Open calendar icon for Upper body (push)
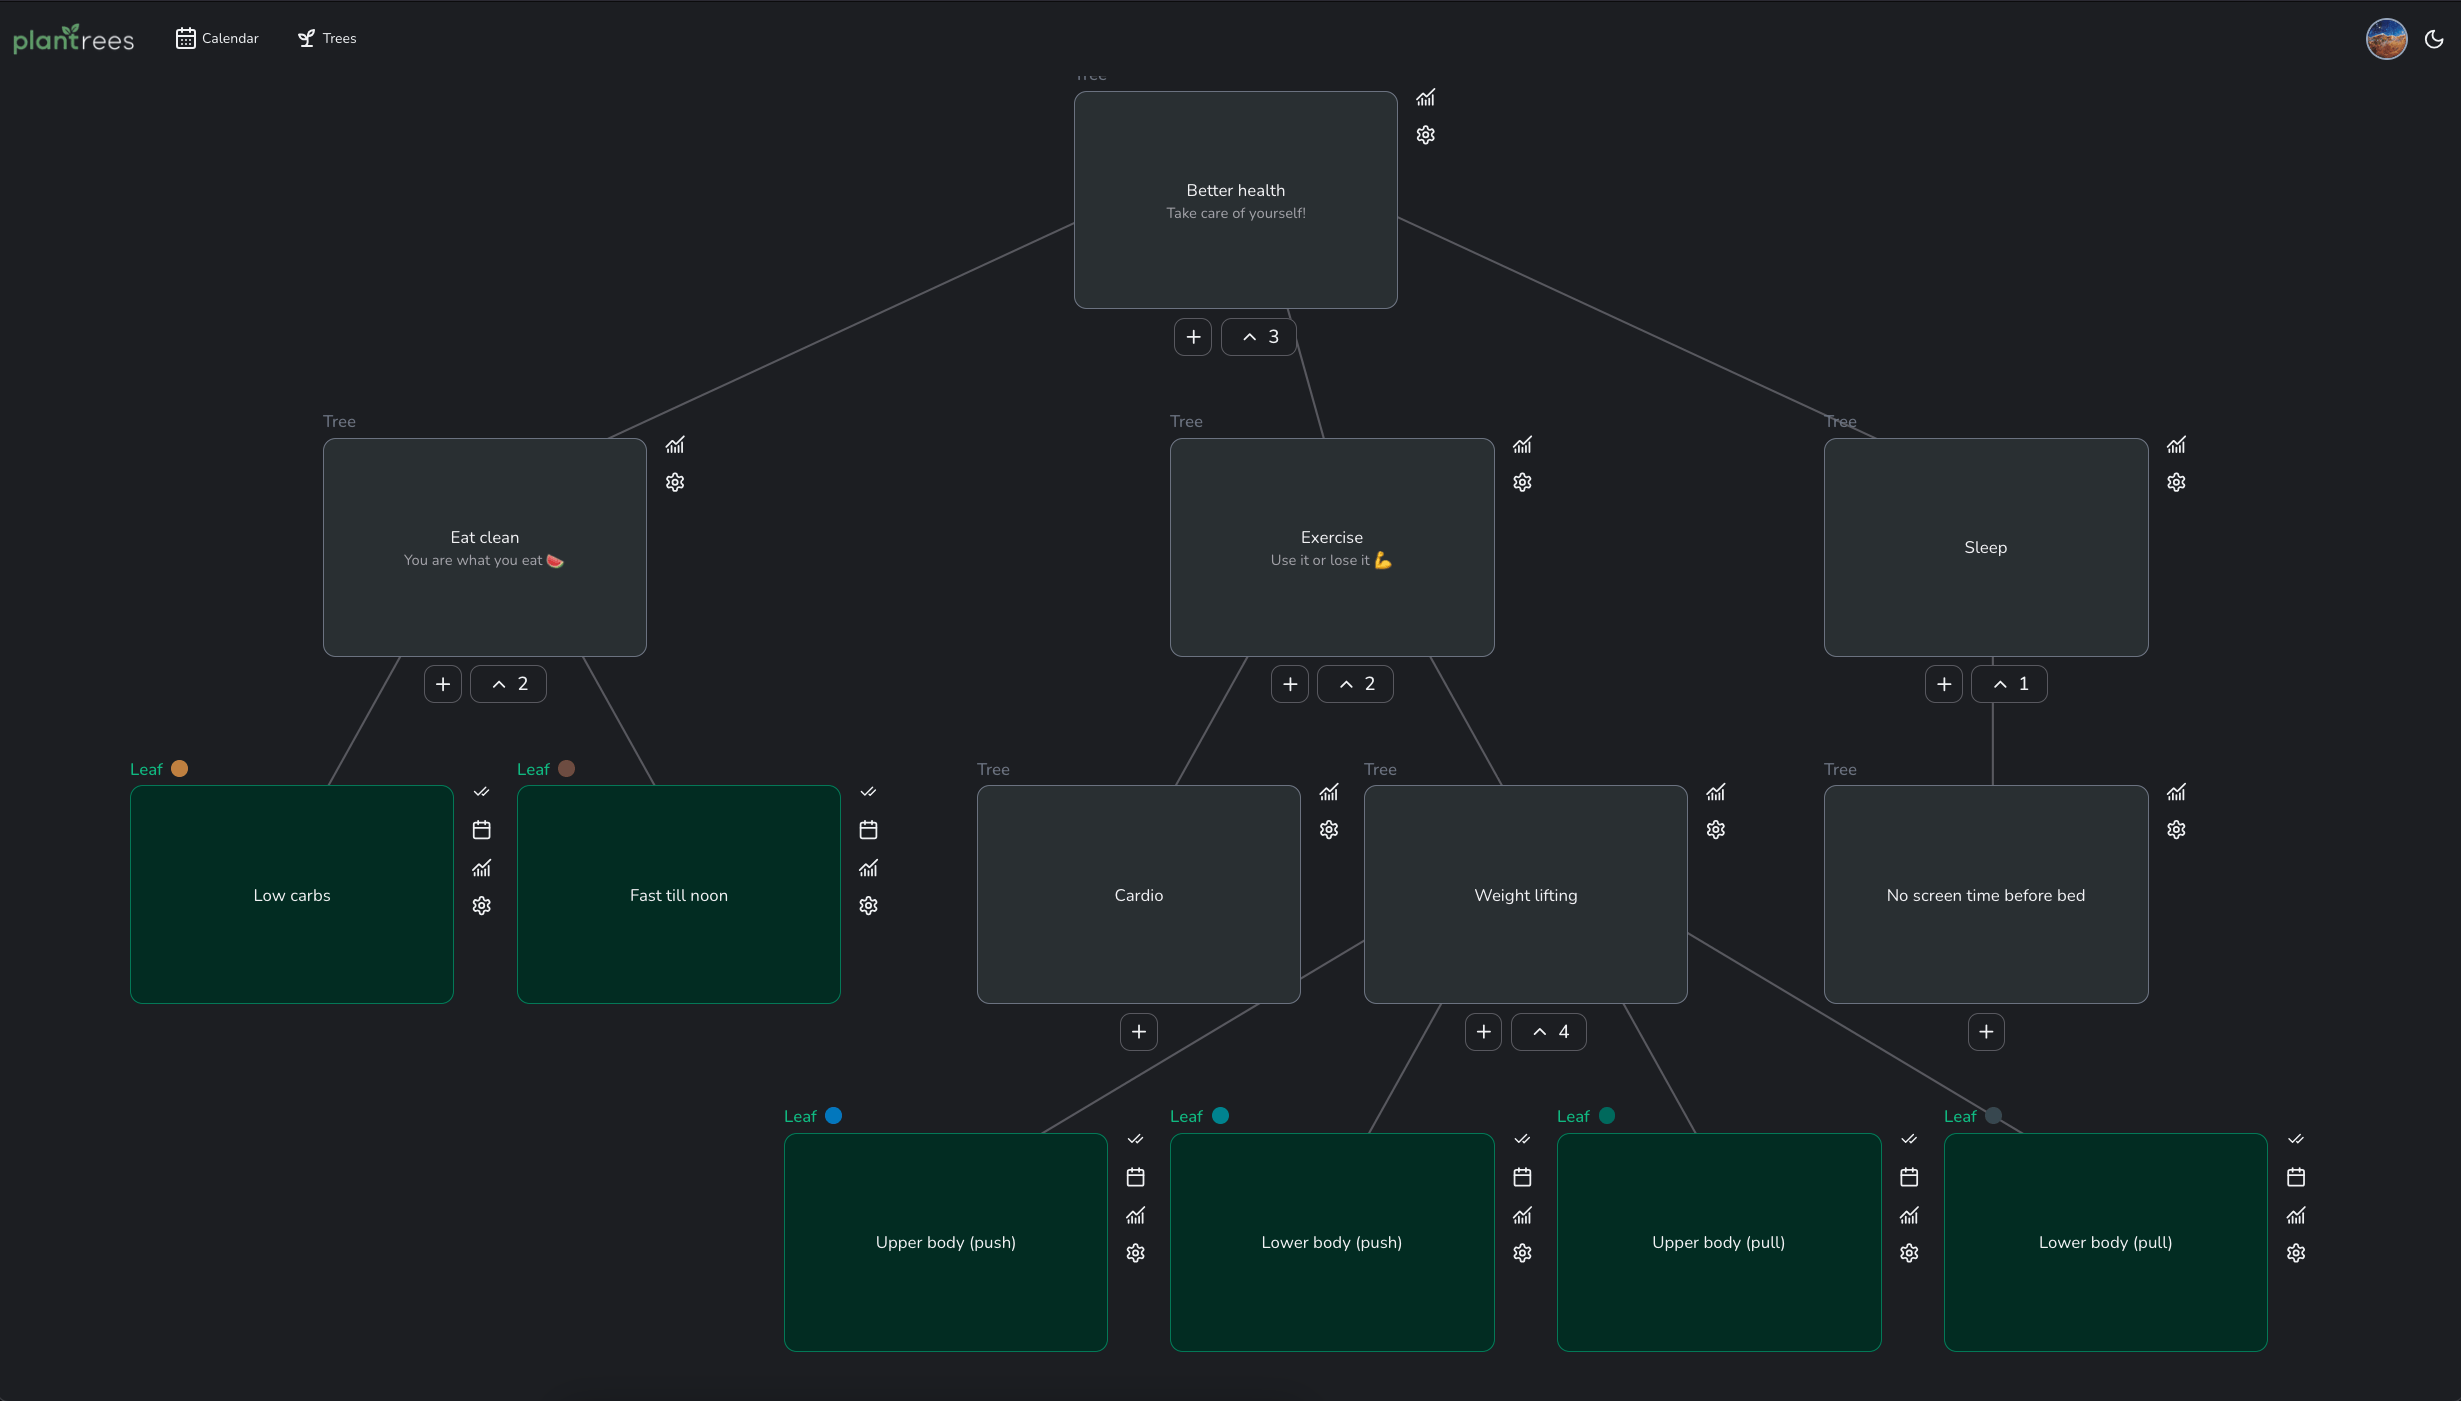 point(1135,1177)
